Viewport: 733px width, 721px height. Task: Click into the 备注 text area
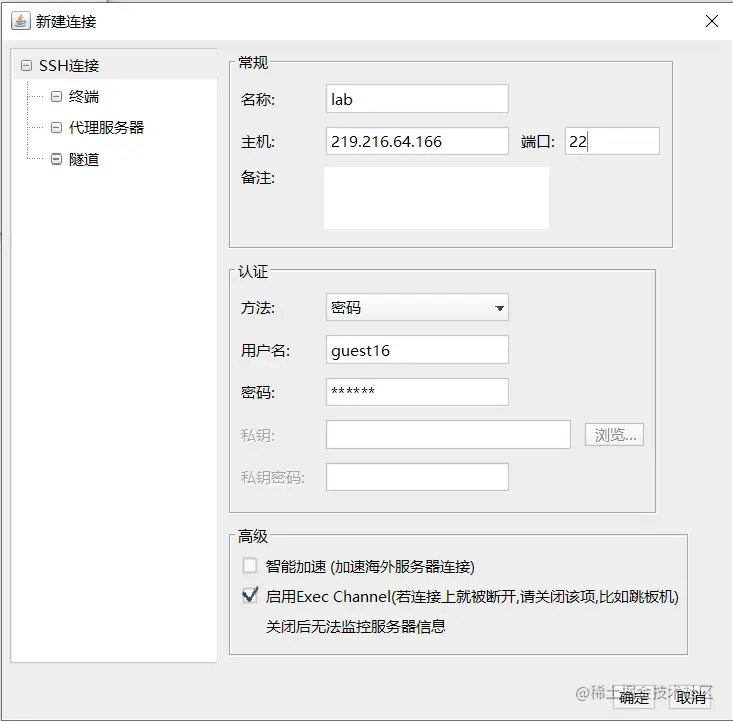(436, 198)
